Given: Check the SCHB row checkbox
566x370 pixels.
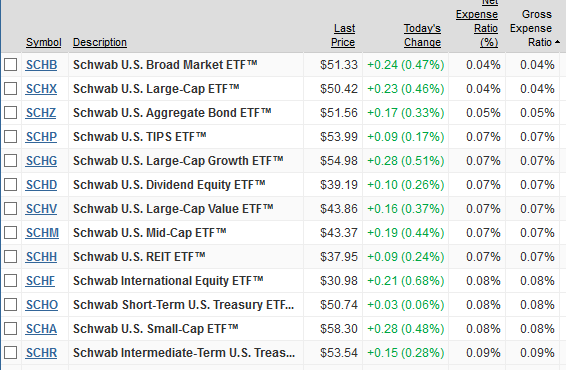Looking at the screenshot, I should click(x=10, y=65).
